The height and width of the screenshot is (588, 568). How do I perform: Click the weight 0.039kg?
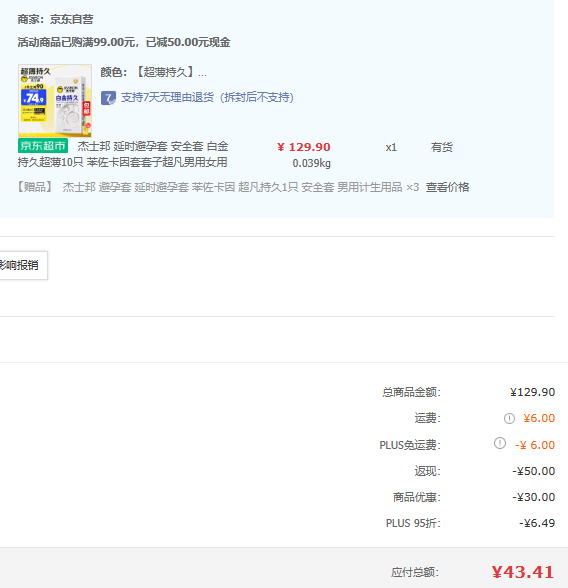(312, 164)
